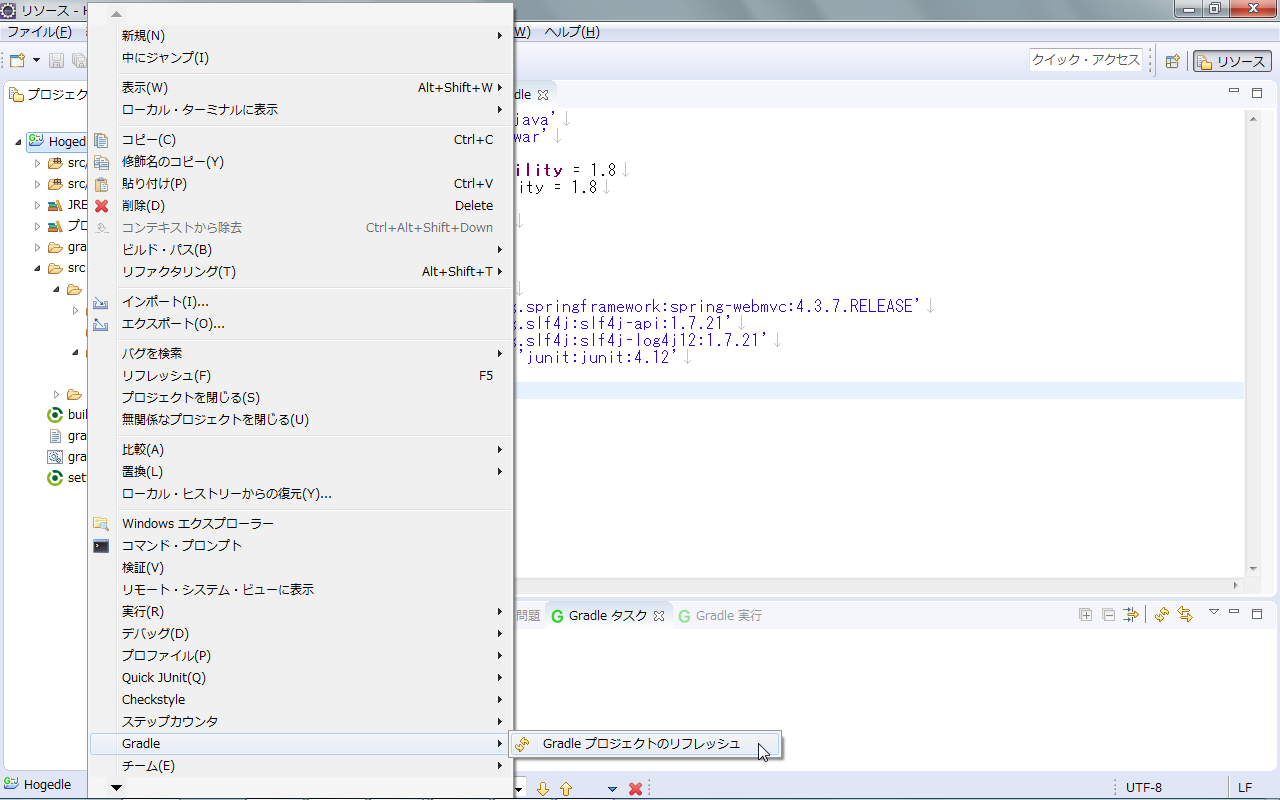Expand the gradle folder node in project explorer
Viewport: 1280px width, 800px height.
tap(36, 247)
